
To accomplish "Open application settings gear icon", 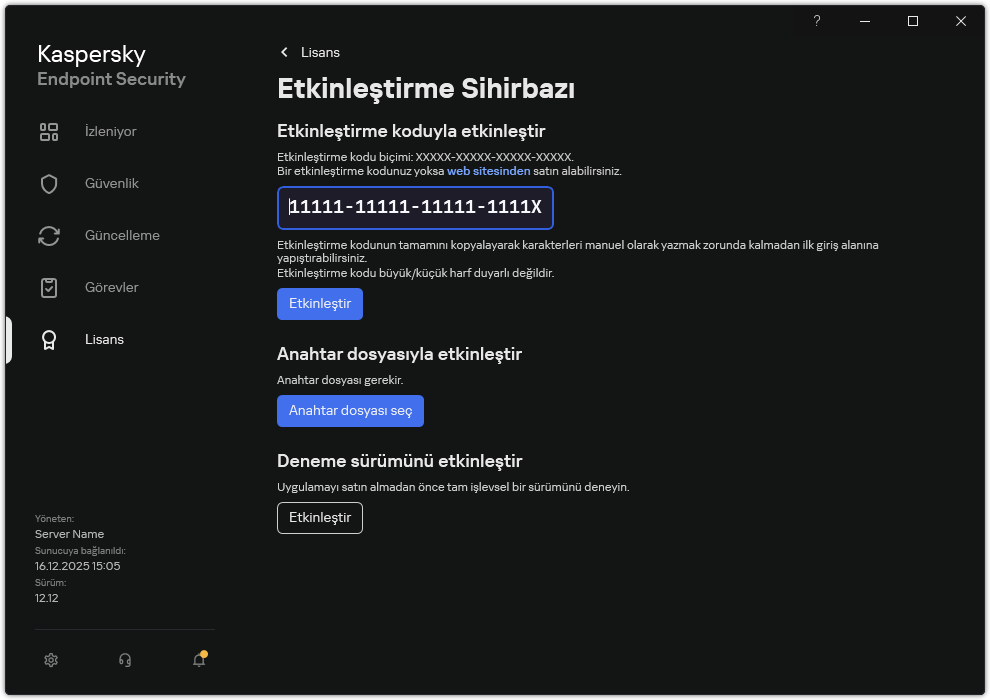I will point(51,660).
